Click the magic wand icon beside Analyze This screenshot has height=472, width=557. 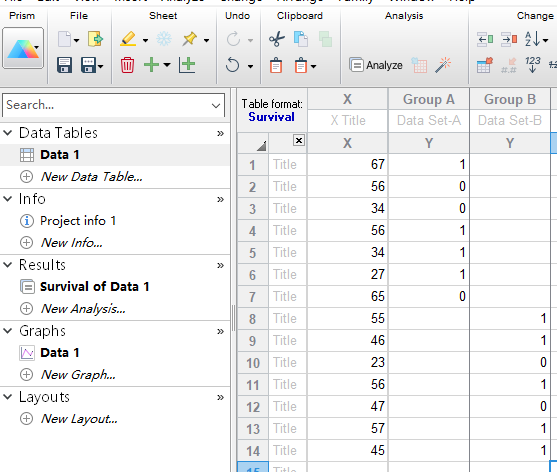[443, 65]
